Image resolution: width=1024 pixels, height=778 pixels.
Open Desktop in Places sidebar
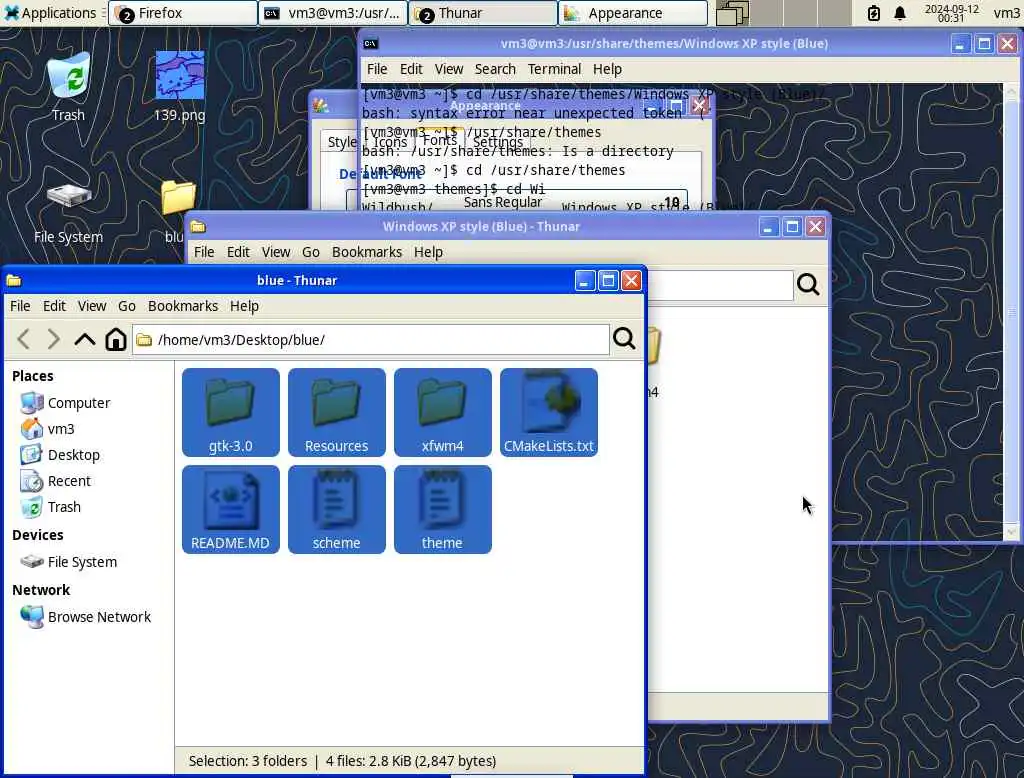point(59,455)
